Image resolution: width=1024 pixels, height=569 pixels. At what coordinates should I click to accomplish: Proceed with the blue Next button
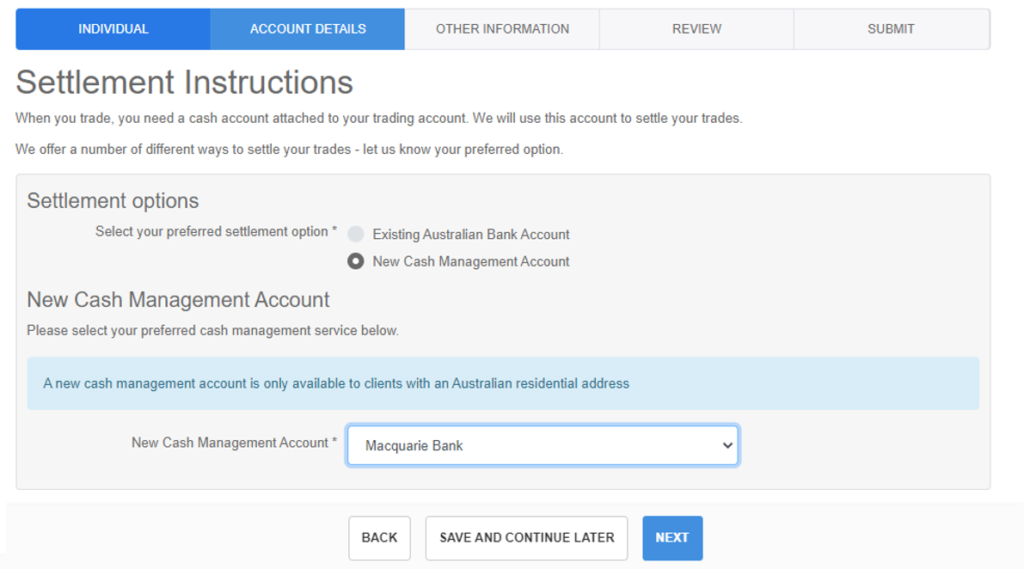pos(672,538)
